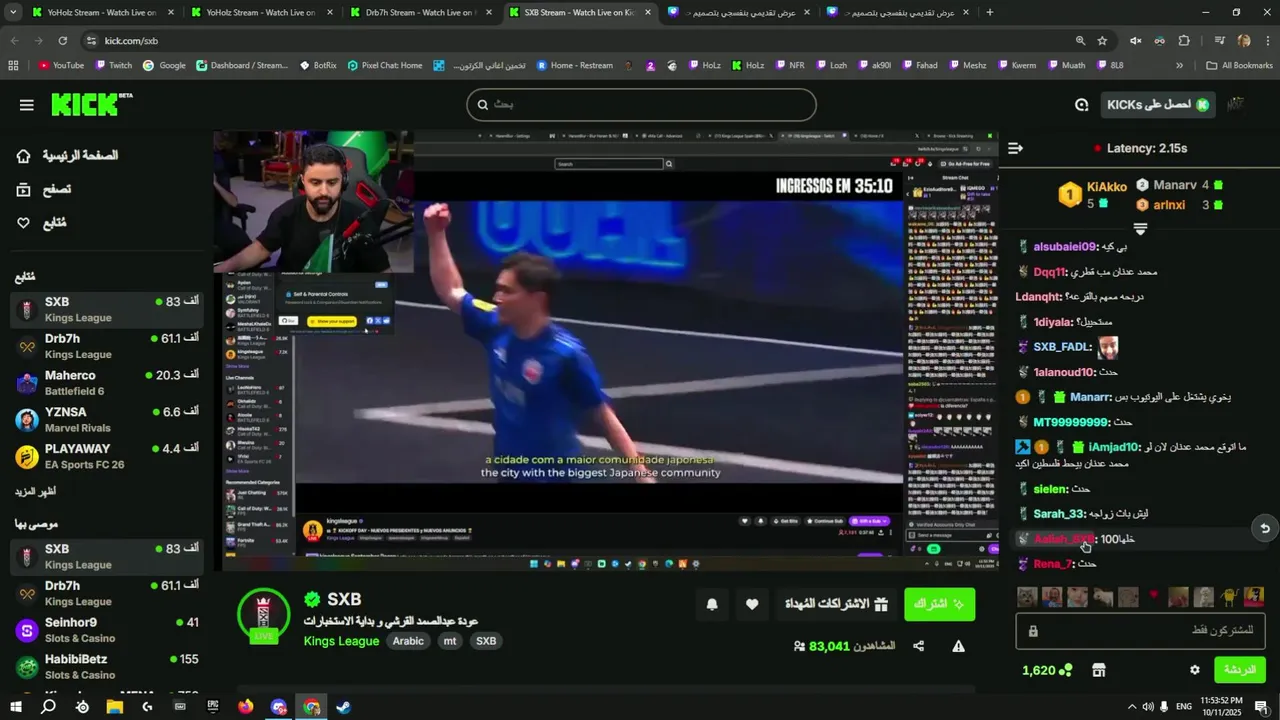Click the subscribers-only chat input field
1280x720 pixels.
(1141, 631)
